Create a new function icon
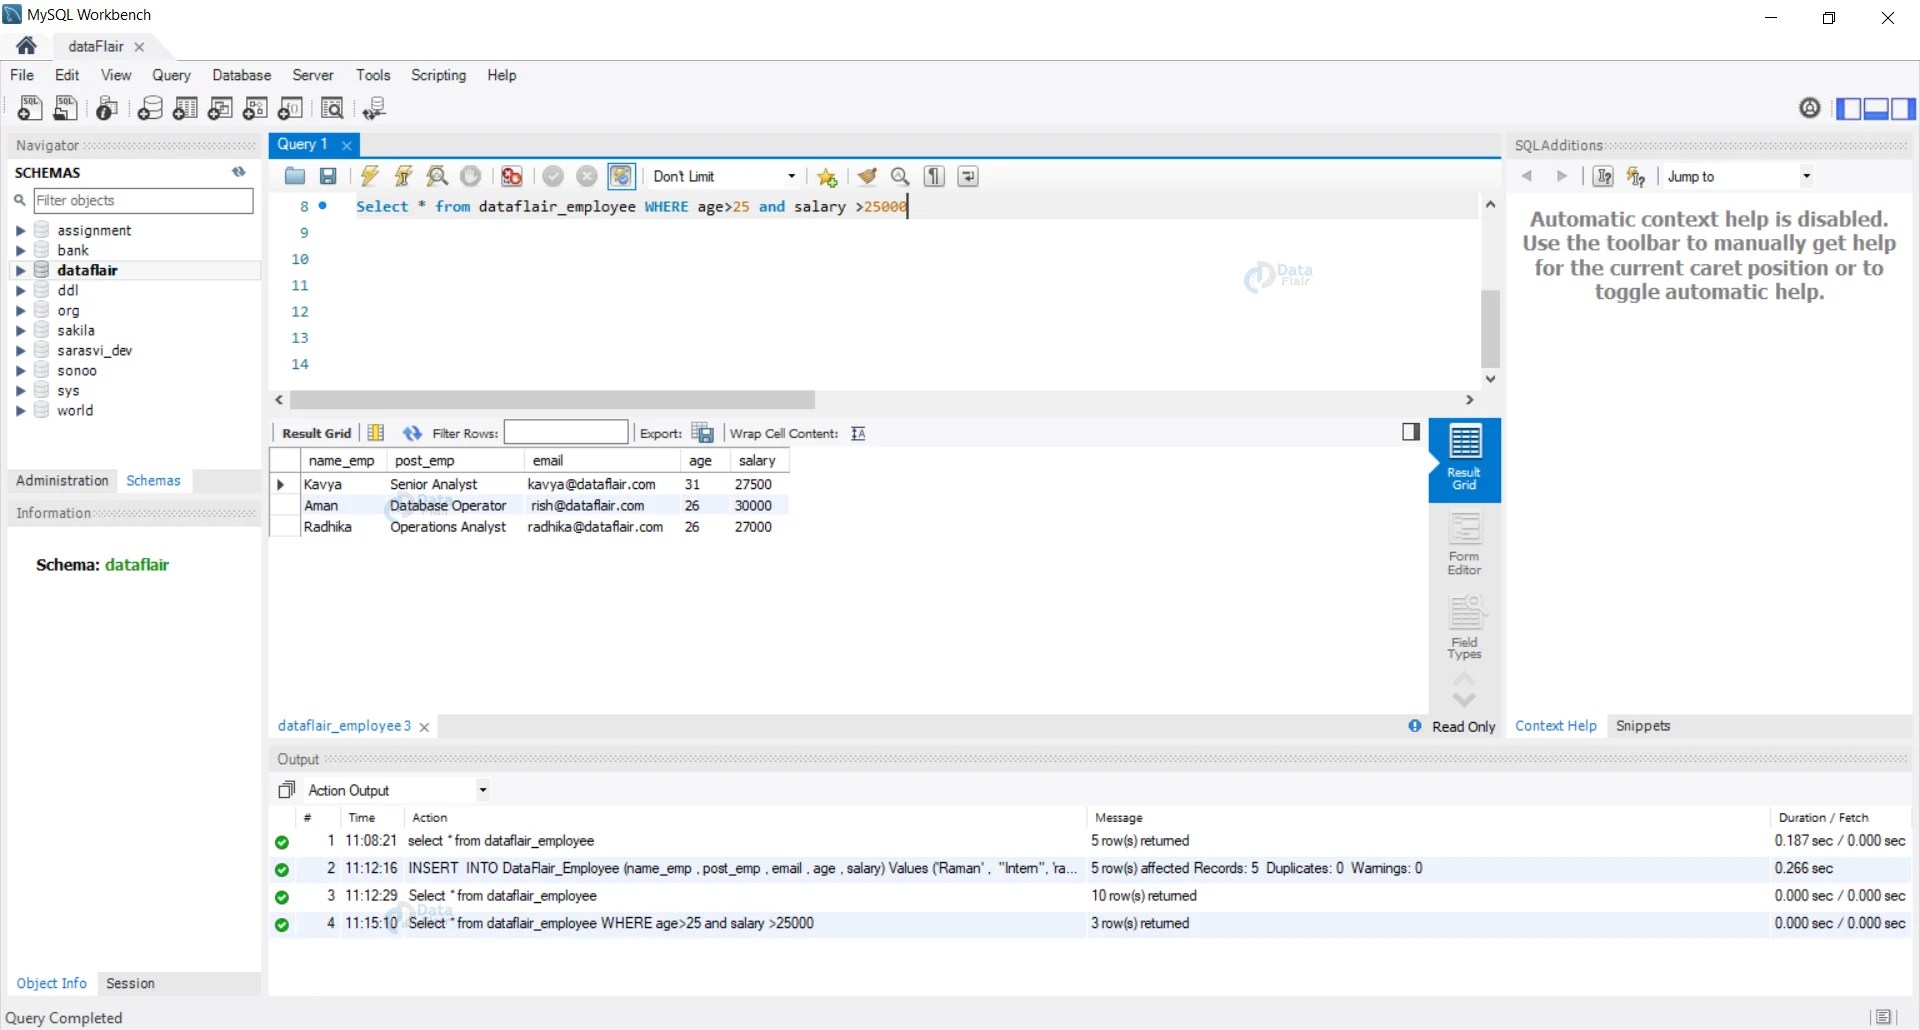Image resolution: width=1920 pixels, height=1030 pixels. pos(291,108)
